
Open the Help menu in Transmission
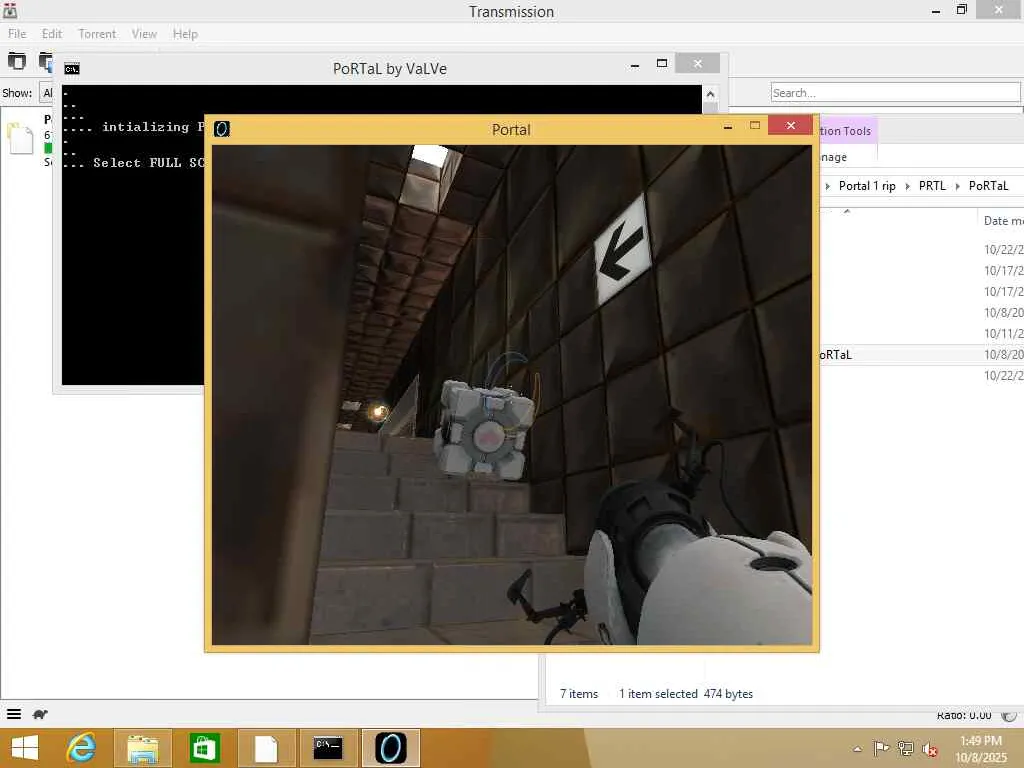coord(185,34)
